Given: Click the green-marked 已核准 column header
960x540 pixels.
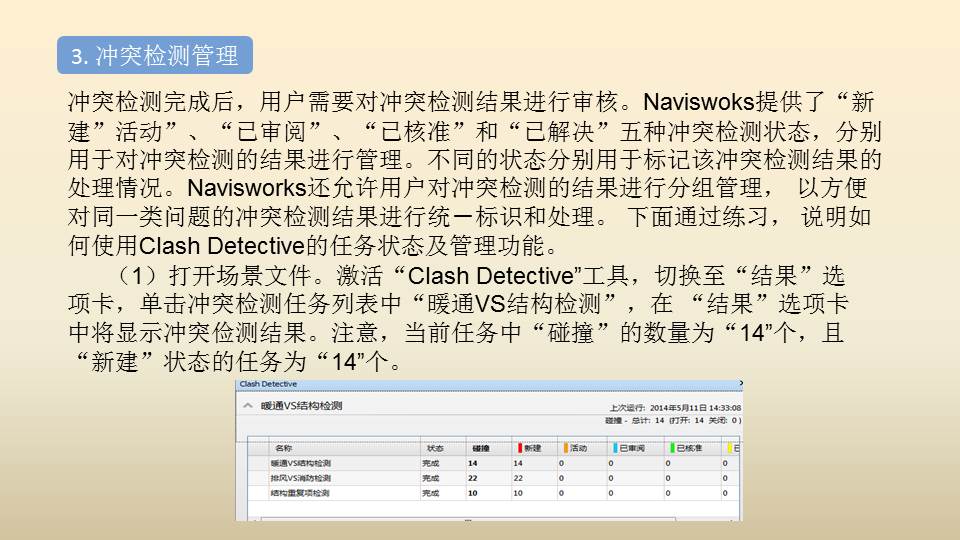Looking at the screenshot, I should coord(693,448).
